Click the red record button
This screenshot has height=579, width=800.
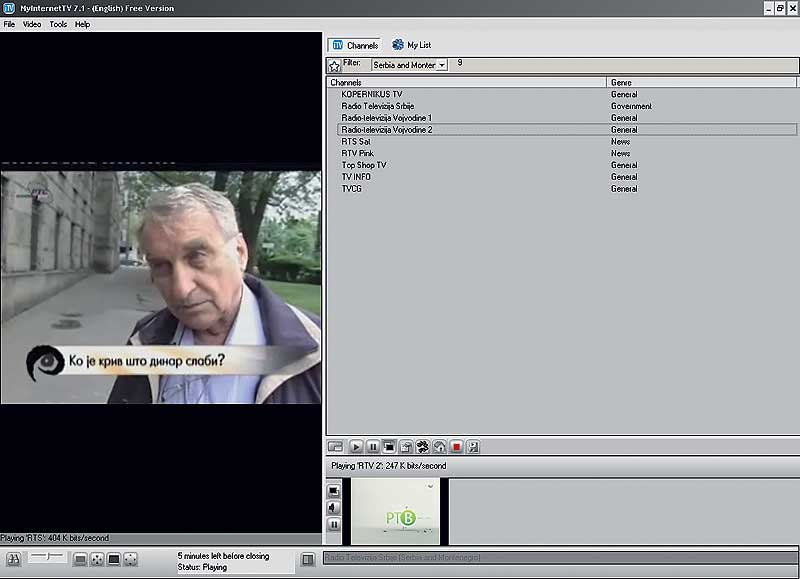click(x=456, y=447)
